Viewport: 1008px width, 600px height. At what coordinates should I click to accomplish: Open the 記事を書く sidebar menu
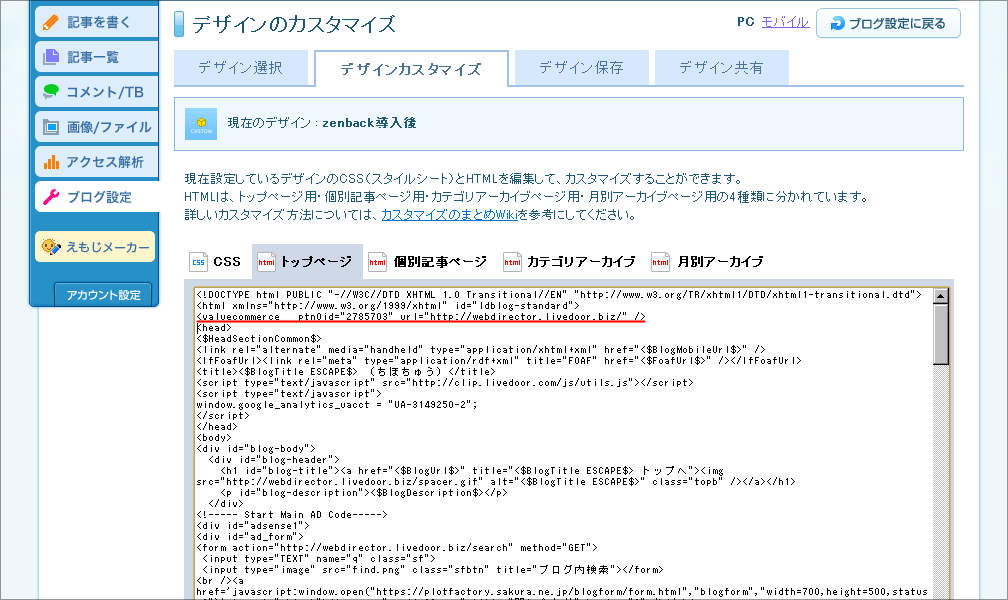96,23
